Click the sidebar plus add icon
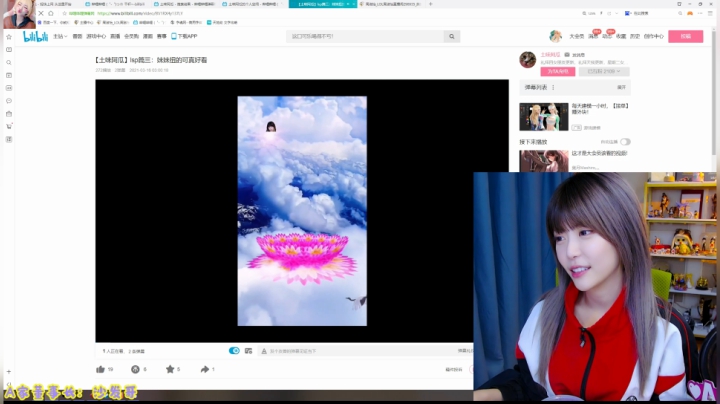This screenshot has width=720, height=404. click(x=9, y=372)
